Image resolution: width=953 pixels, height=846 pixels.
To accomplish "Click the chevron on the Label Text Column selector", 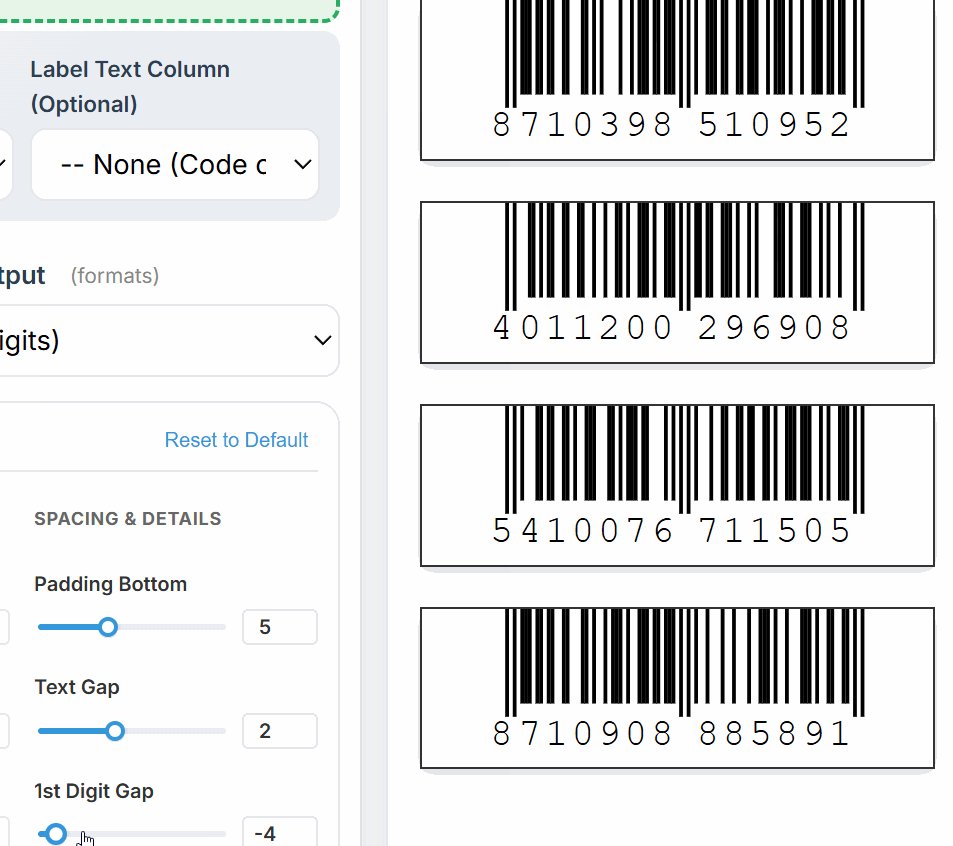I will (x=302, y=164).
